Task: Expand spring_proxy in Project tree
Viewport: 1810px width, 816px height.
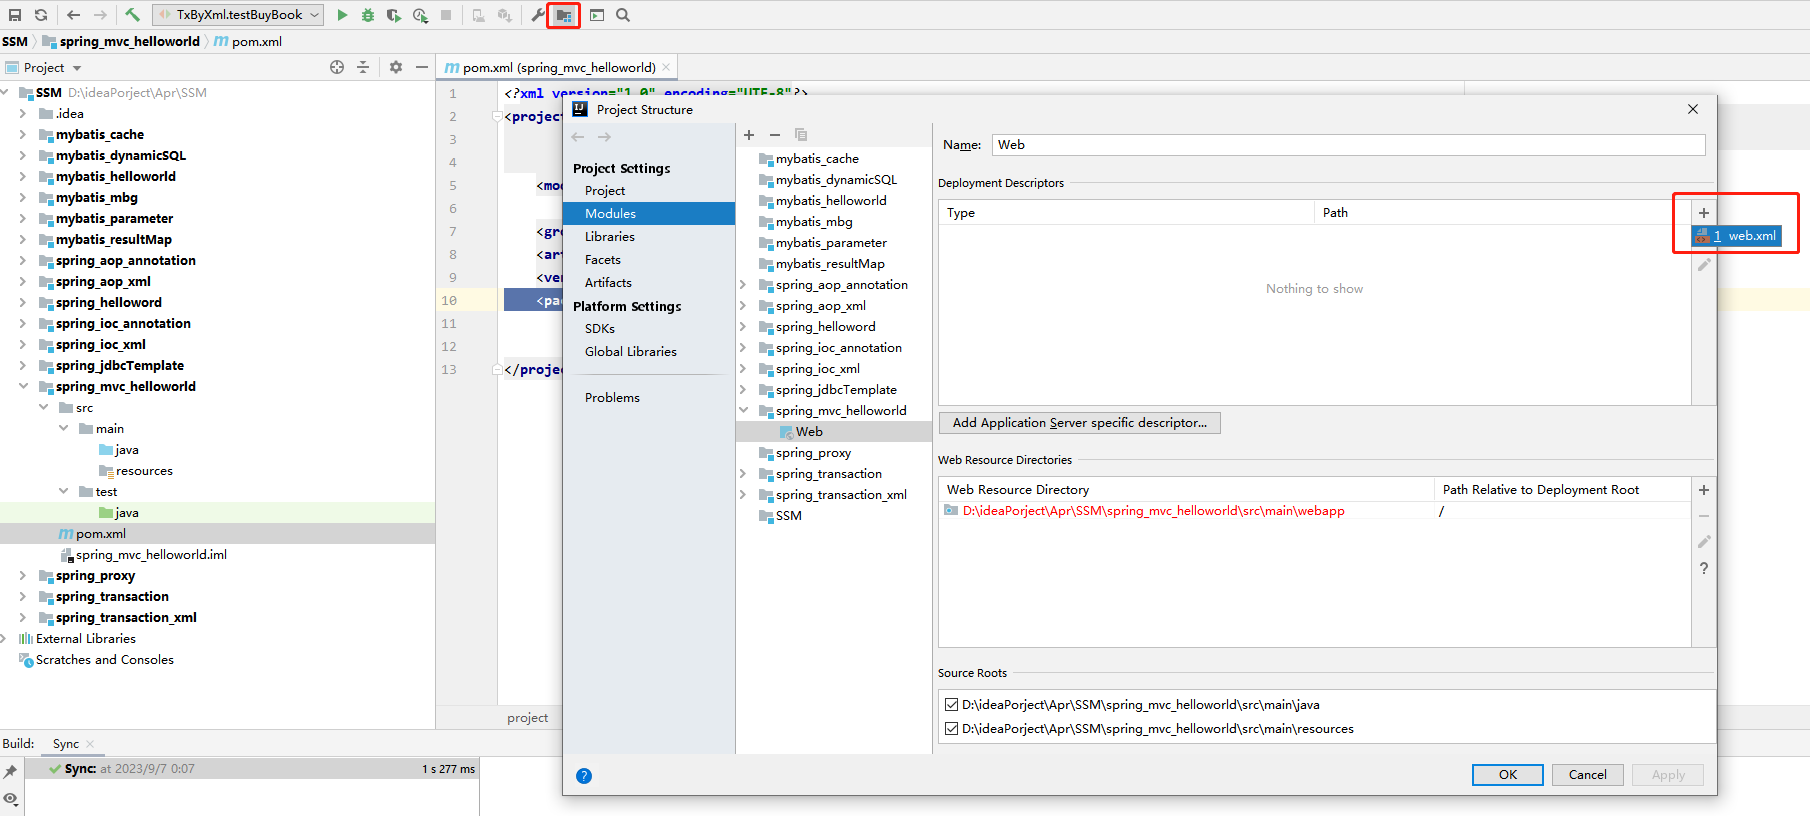Action: click(22, 575)
